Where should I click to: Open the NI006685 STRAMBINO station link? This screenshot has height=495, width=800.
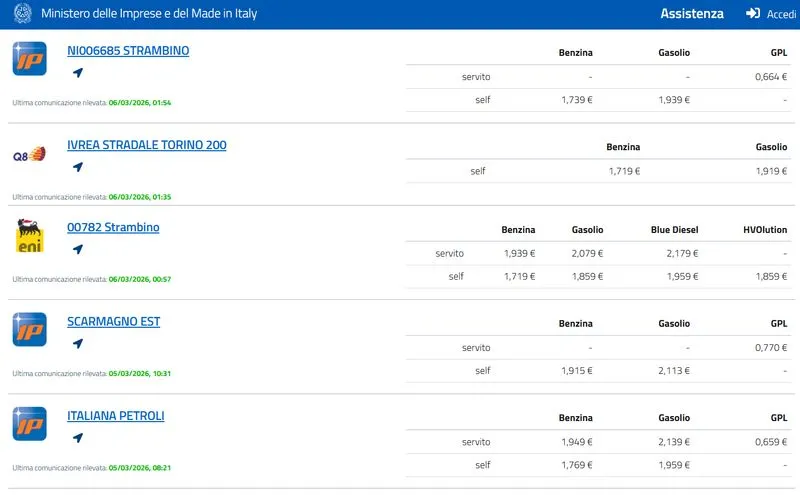click(128, 51)
